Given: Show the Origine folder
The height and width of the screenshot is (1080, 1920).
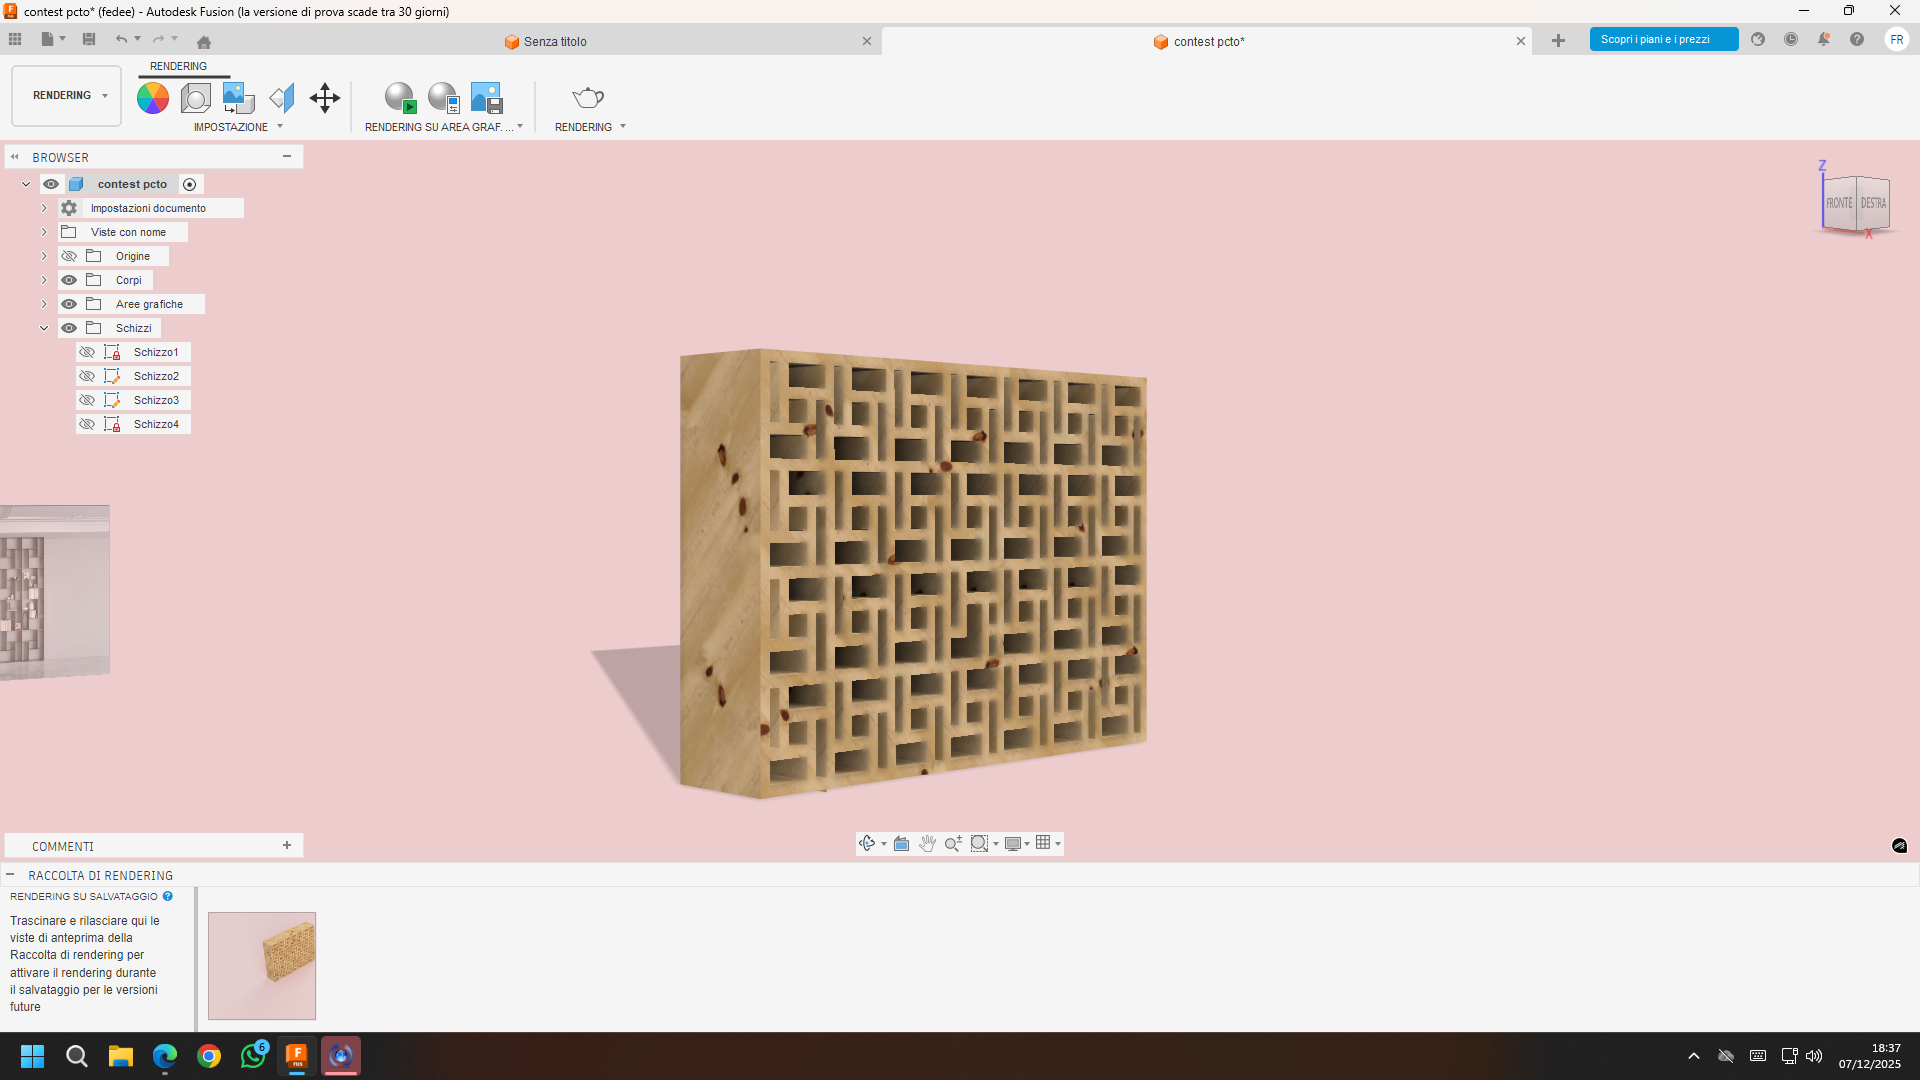Looking at the screenshot, I should click(69, 256).
